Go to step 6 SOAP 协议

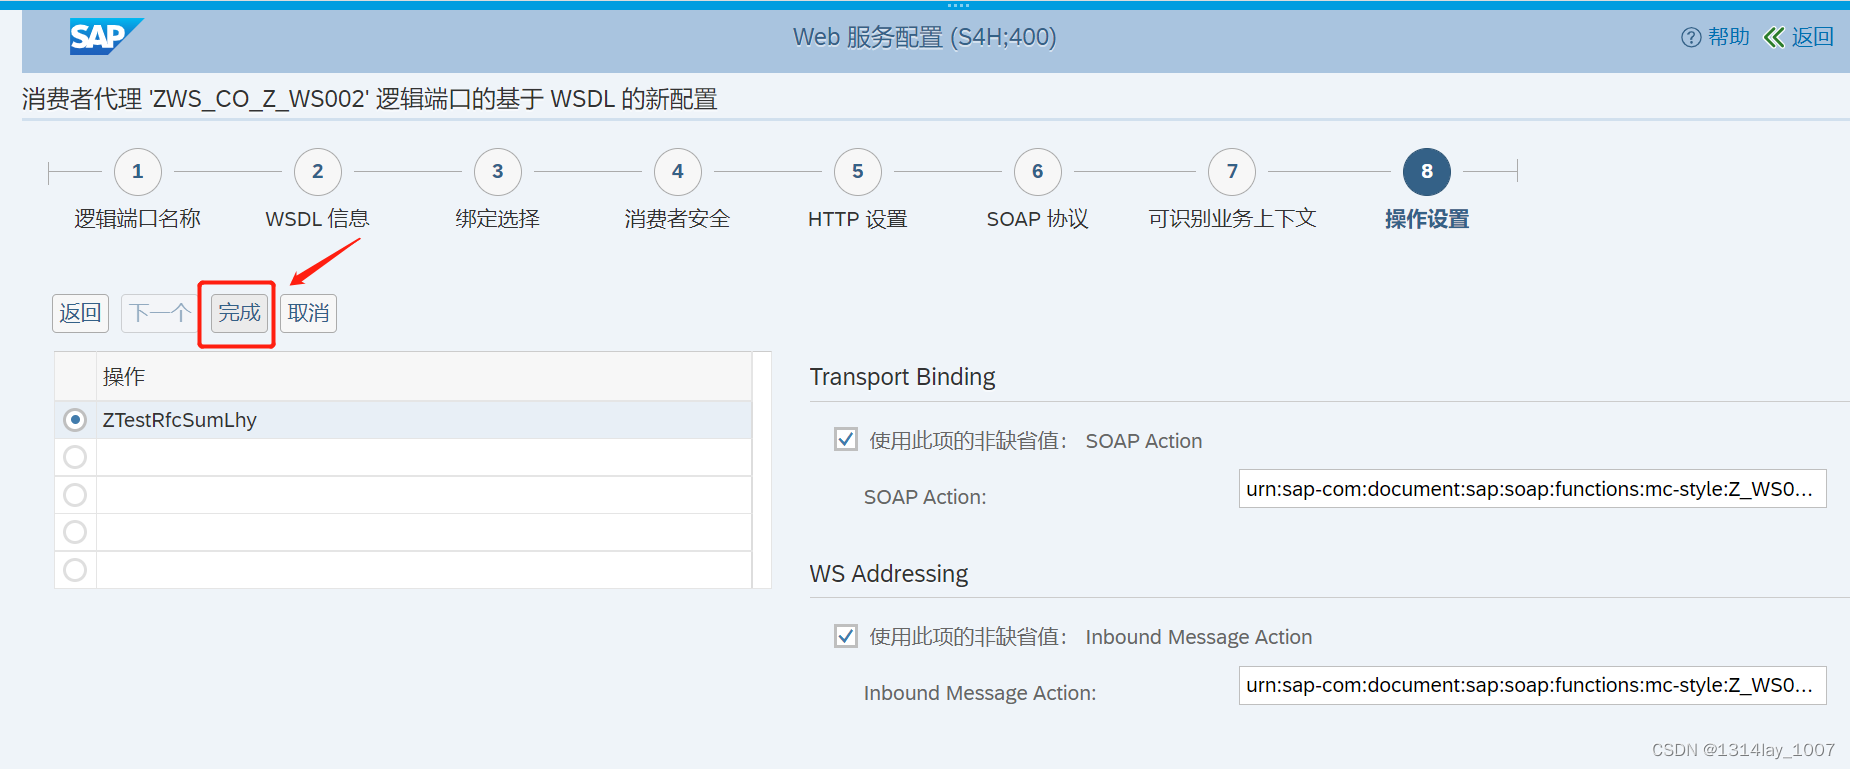[x=1038, y=172]
